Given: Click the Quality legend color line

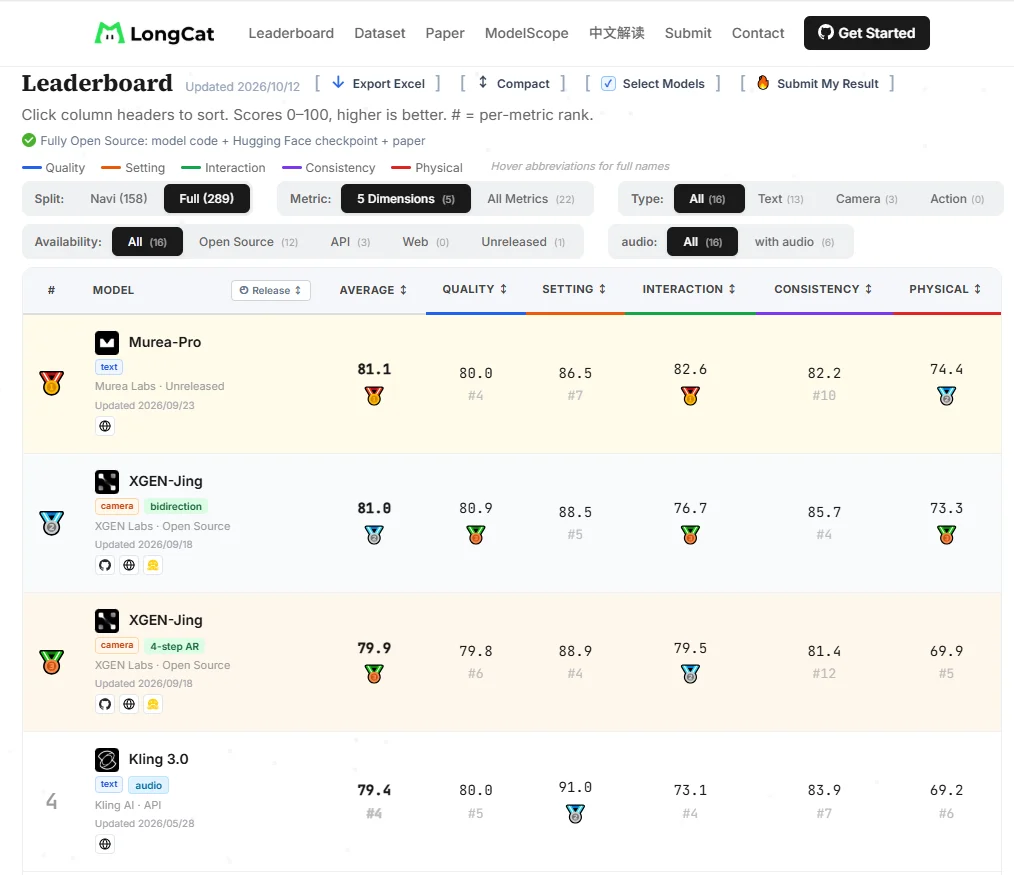Looking at the screenshot, I should click(32, 167).
